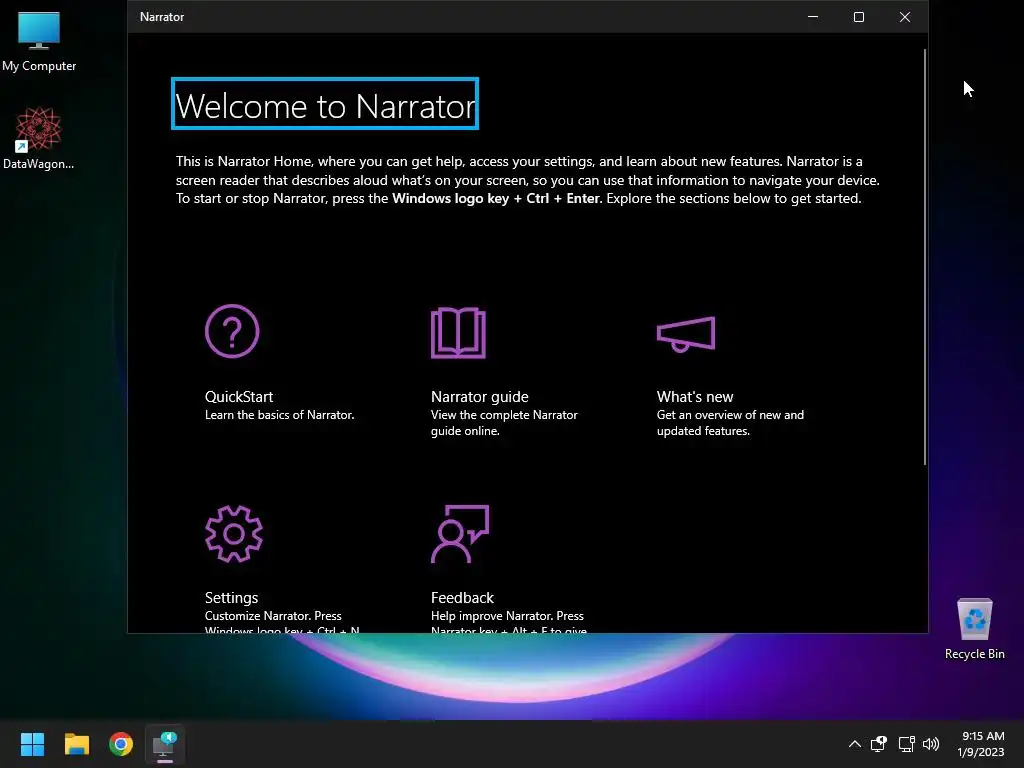Select the Feedback title link

pos(462,598)
